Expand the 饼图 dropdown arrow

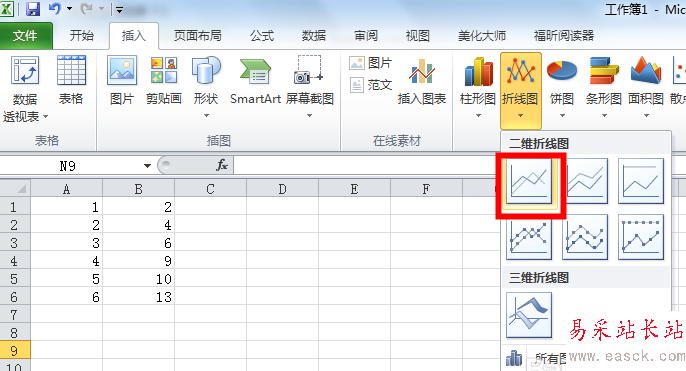point(562,116)
